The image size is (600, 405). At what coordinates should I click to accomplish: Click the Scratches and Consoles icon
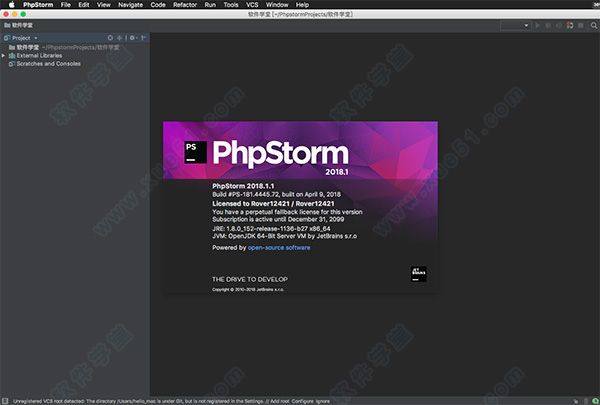[12, 64]
